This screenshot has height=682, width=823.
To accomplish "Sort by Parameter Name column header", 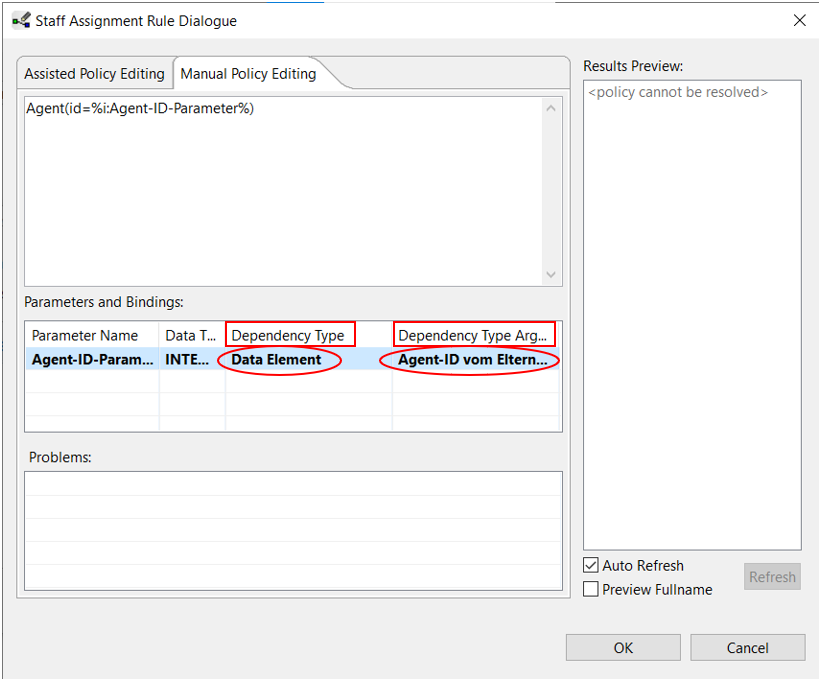I will point(91,335).
